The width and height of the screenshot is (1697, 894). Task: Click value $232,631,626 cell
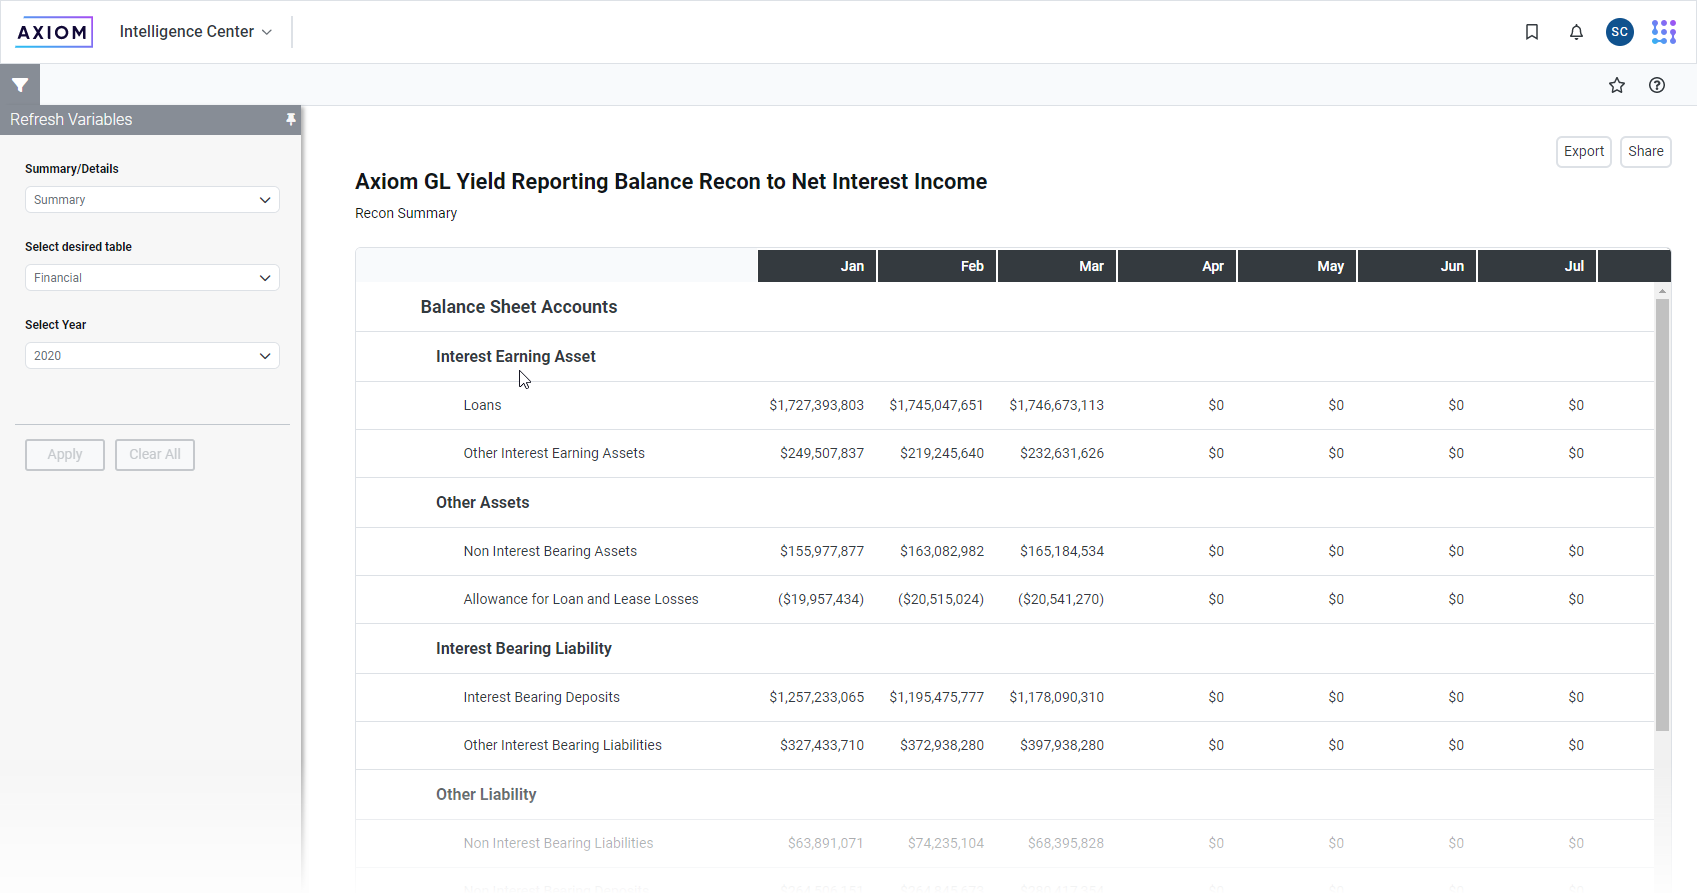click(x=1062, y=453)
